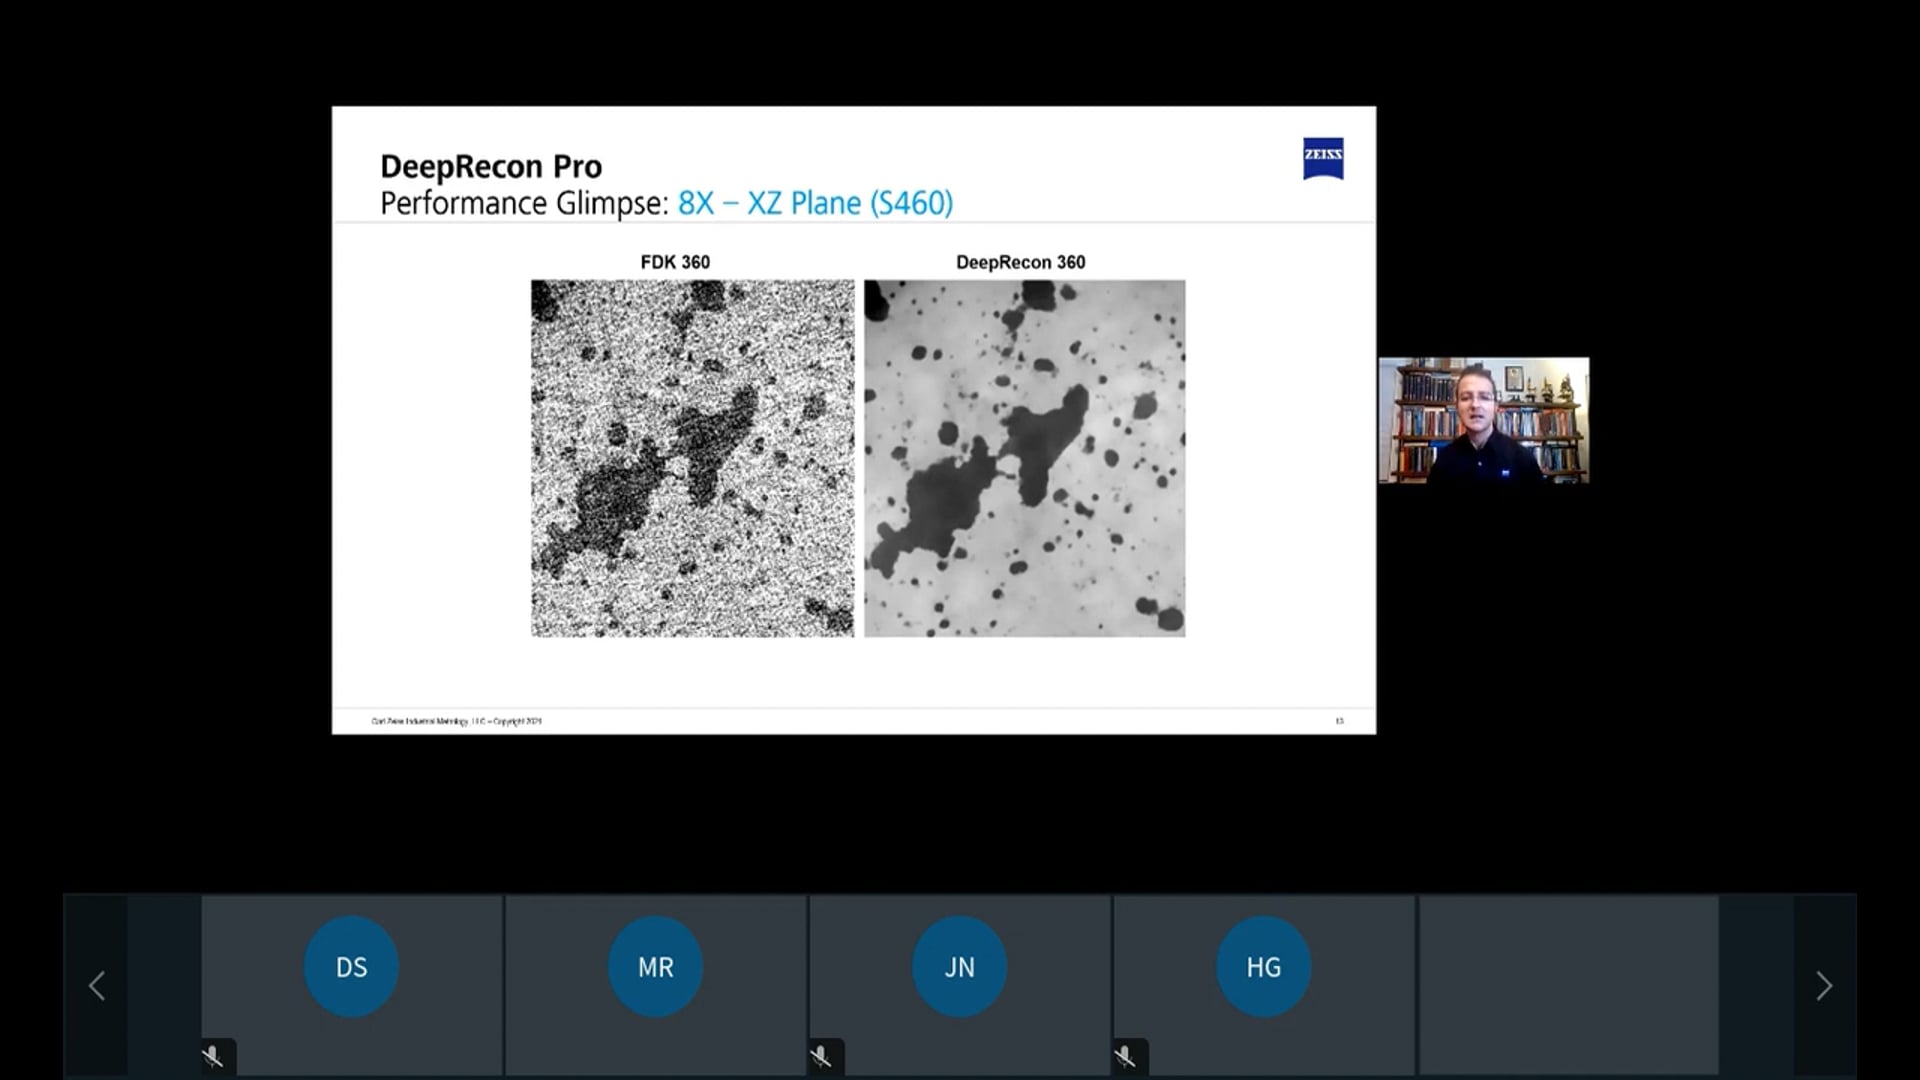Select the DS participant avatar

pos(351,967)
